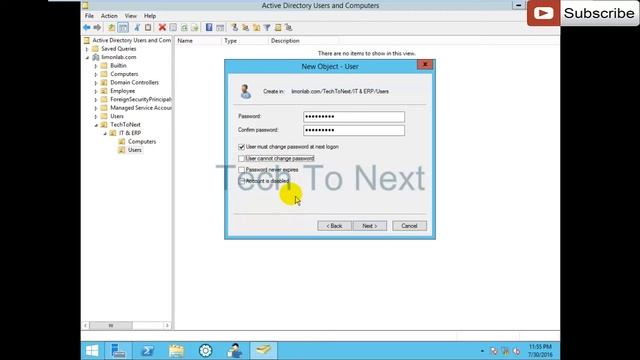The height and width of the screenshot is (360, 640).
Task: Click the Export List toolbar icon
Action: (x=195, y=27)
